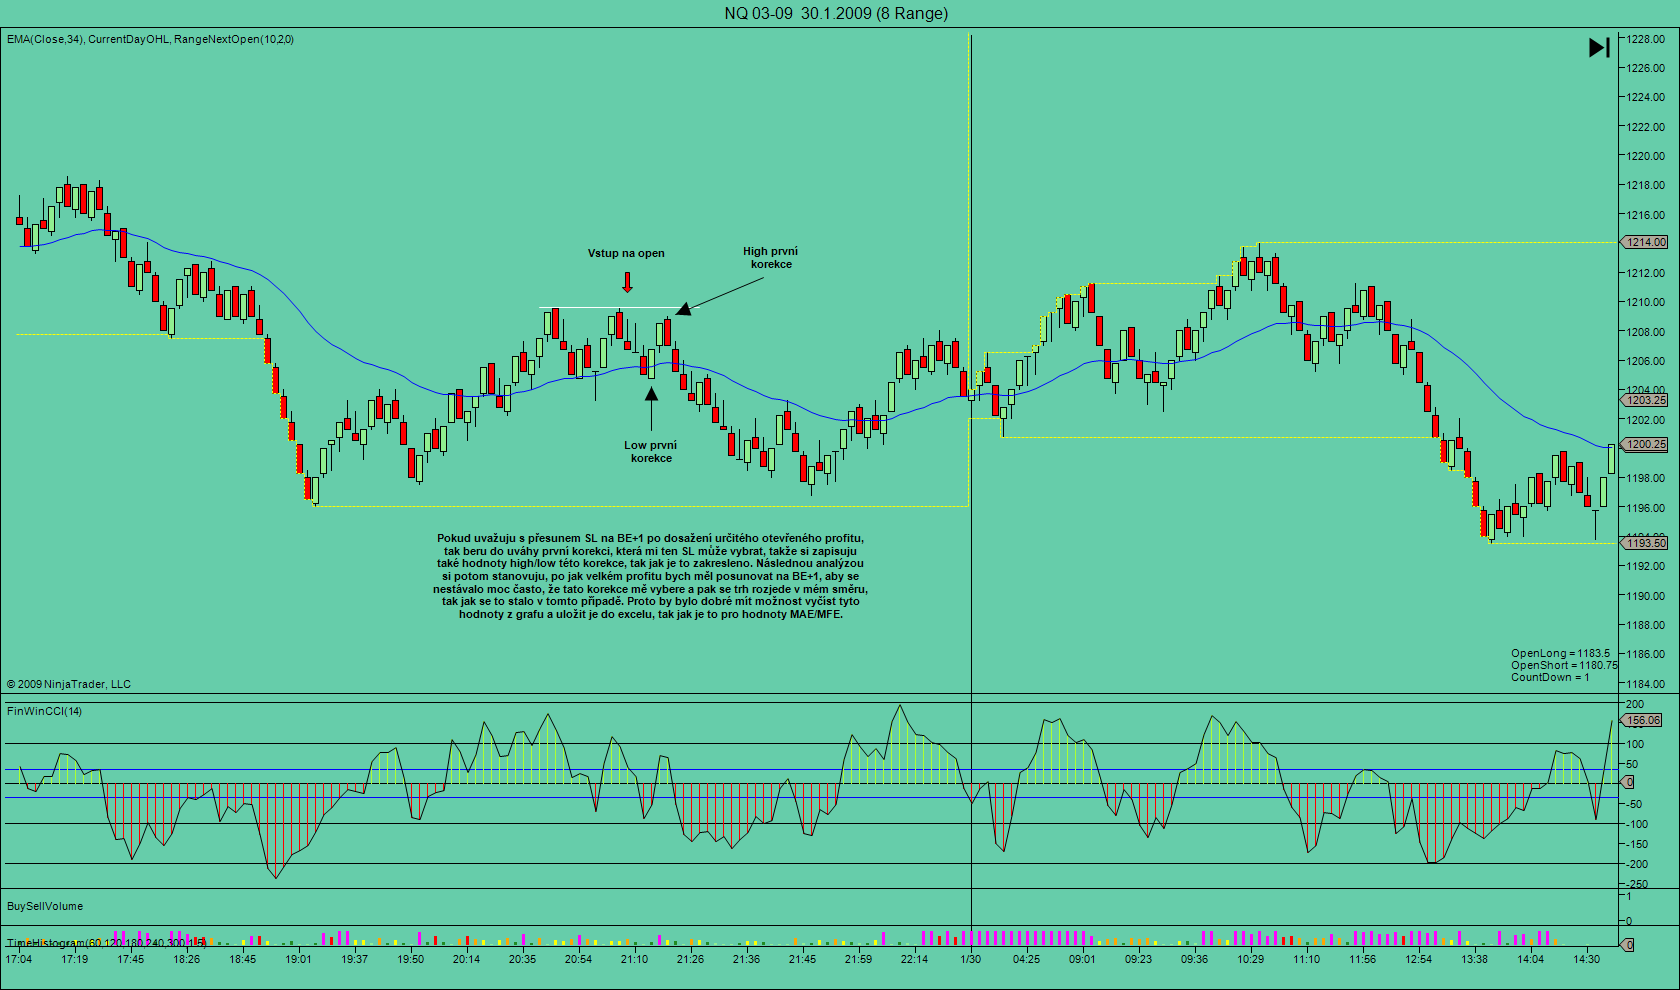Click the 14:30 time axis label
This screenshot has height=990, width=1680.
click(x=1587, y=959)
